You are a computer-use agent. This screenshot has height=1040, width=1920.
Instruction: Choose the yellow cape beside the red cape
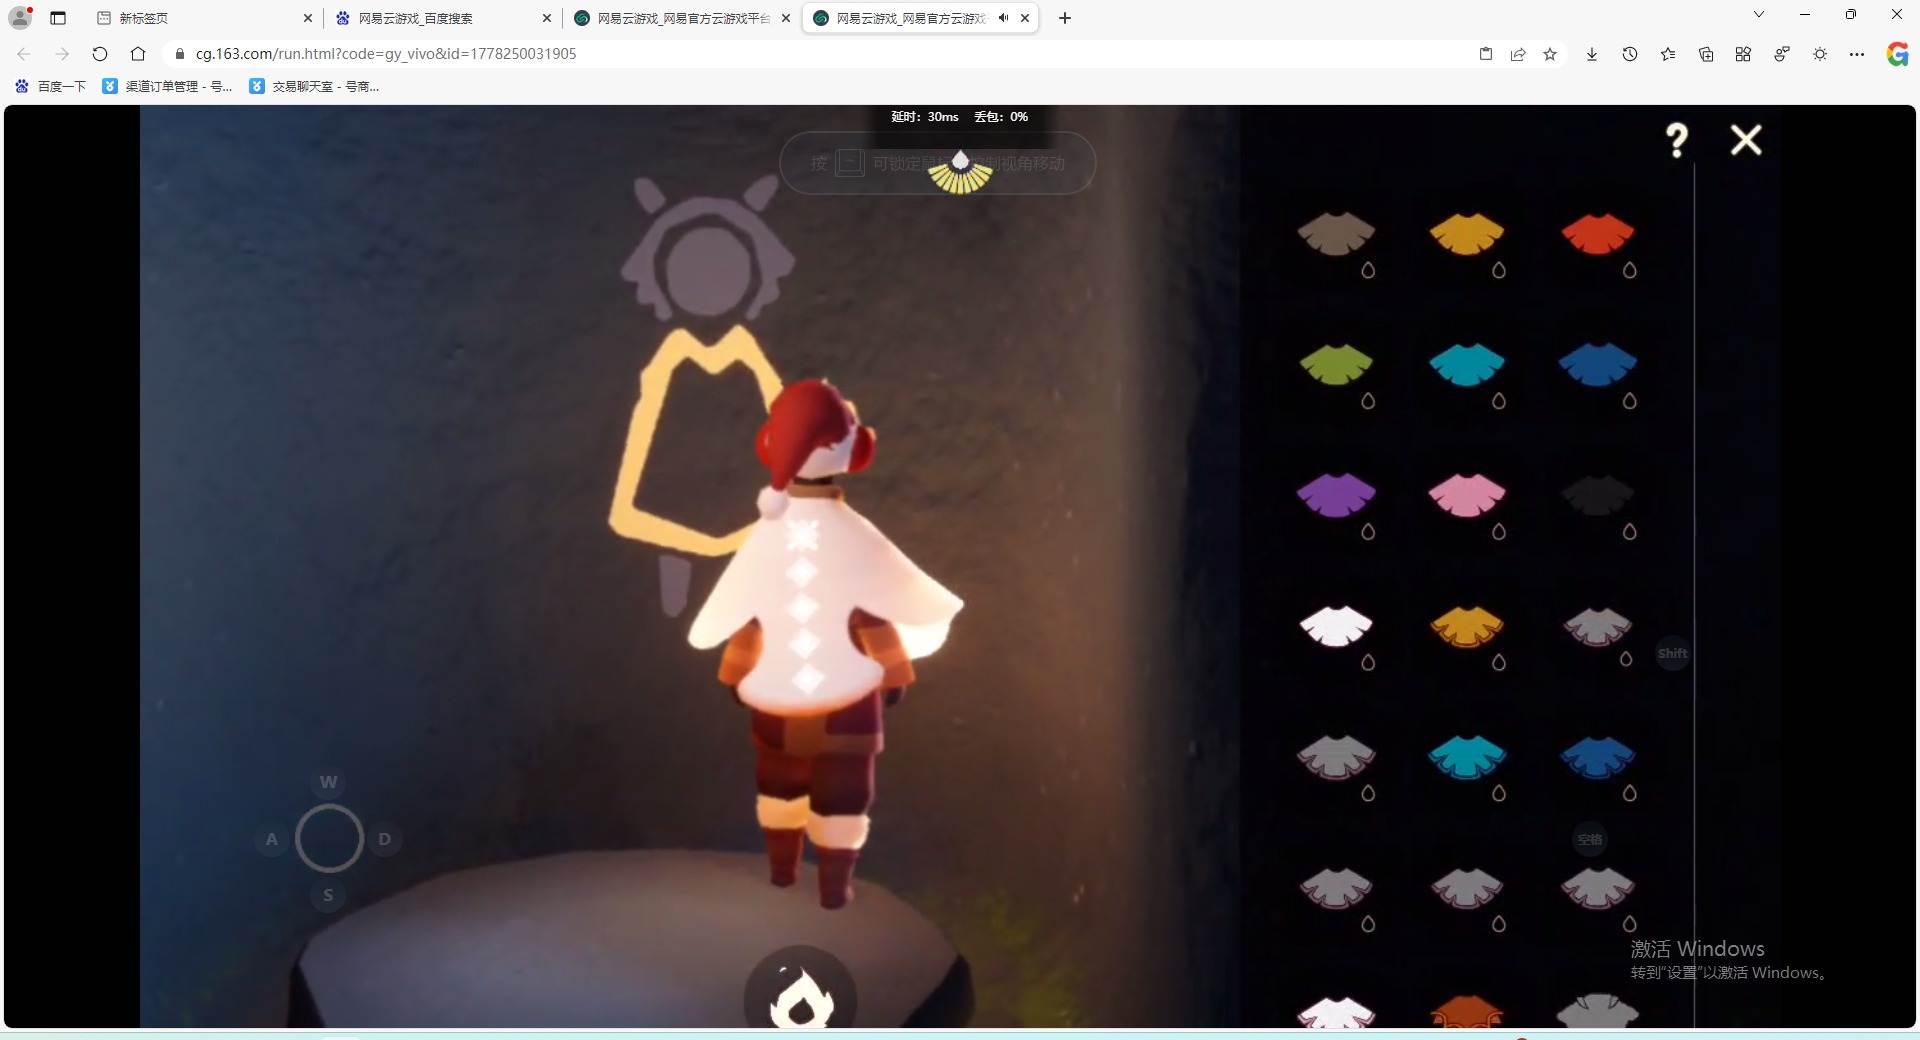[1467, 233]
